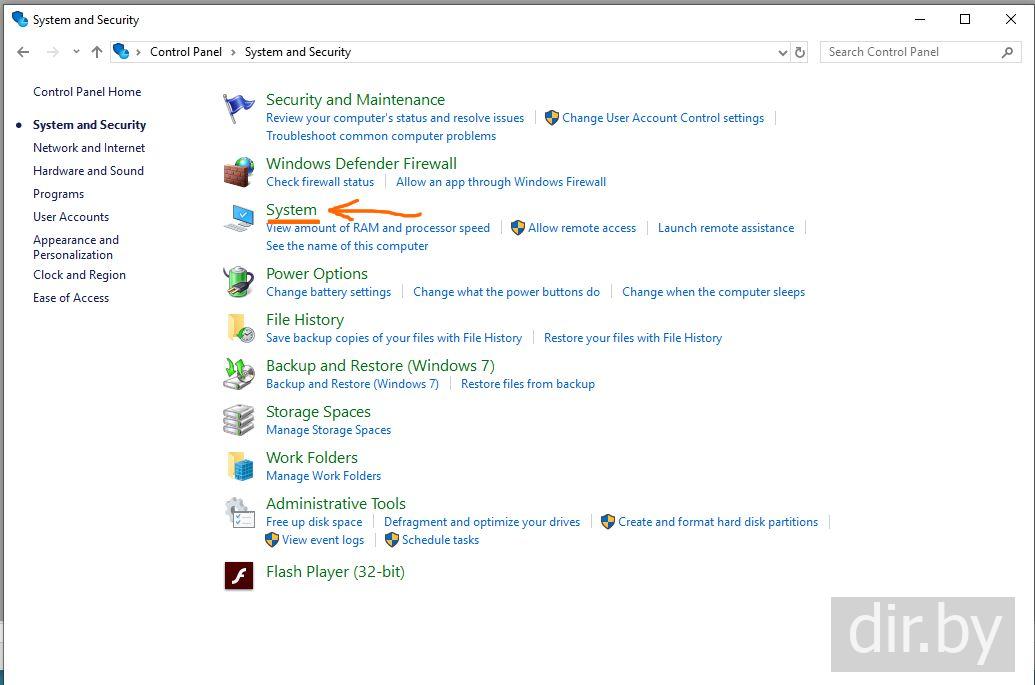Change what the power buttons do
The height and width of the screenshot is (685, 1035).
pos(506,292)
